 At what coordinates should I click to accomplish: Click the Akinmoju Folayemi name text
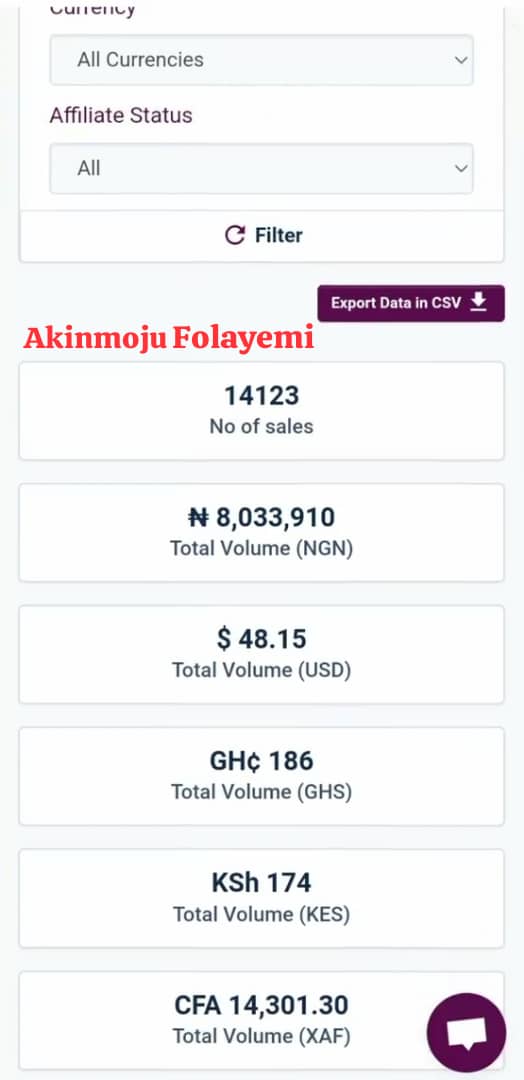[x=169, y=338]
